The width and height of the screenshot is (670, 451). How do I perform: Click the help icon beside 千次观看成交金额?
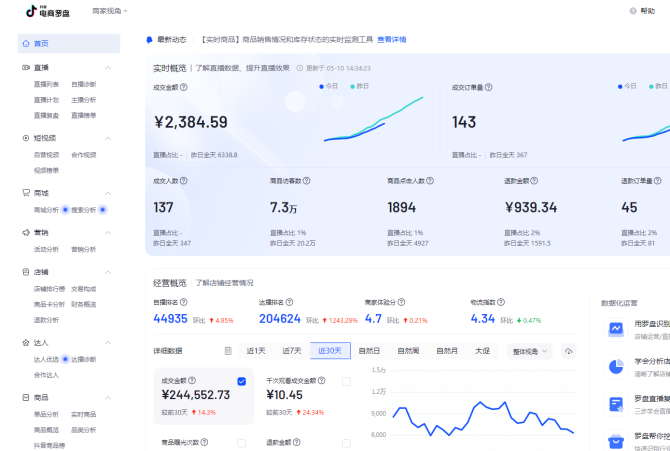coord(321,380)
